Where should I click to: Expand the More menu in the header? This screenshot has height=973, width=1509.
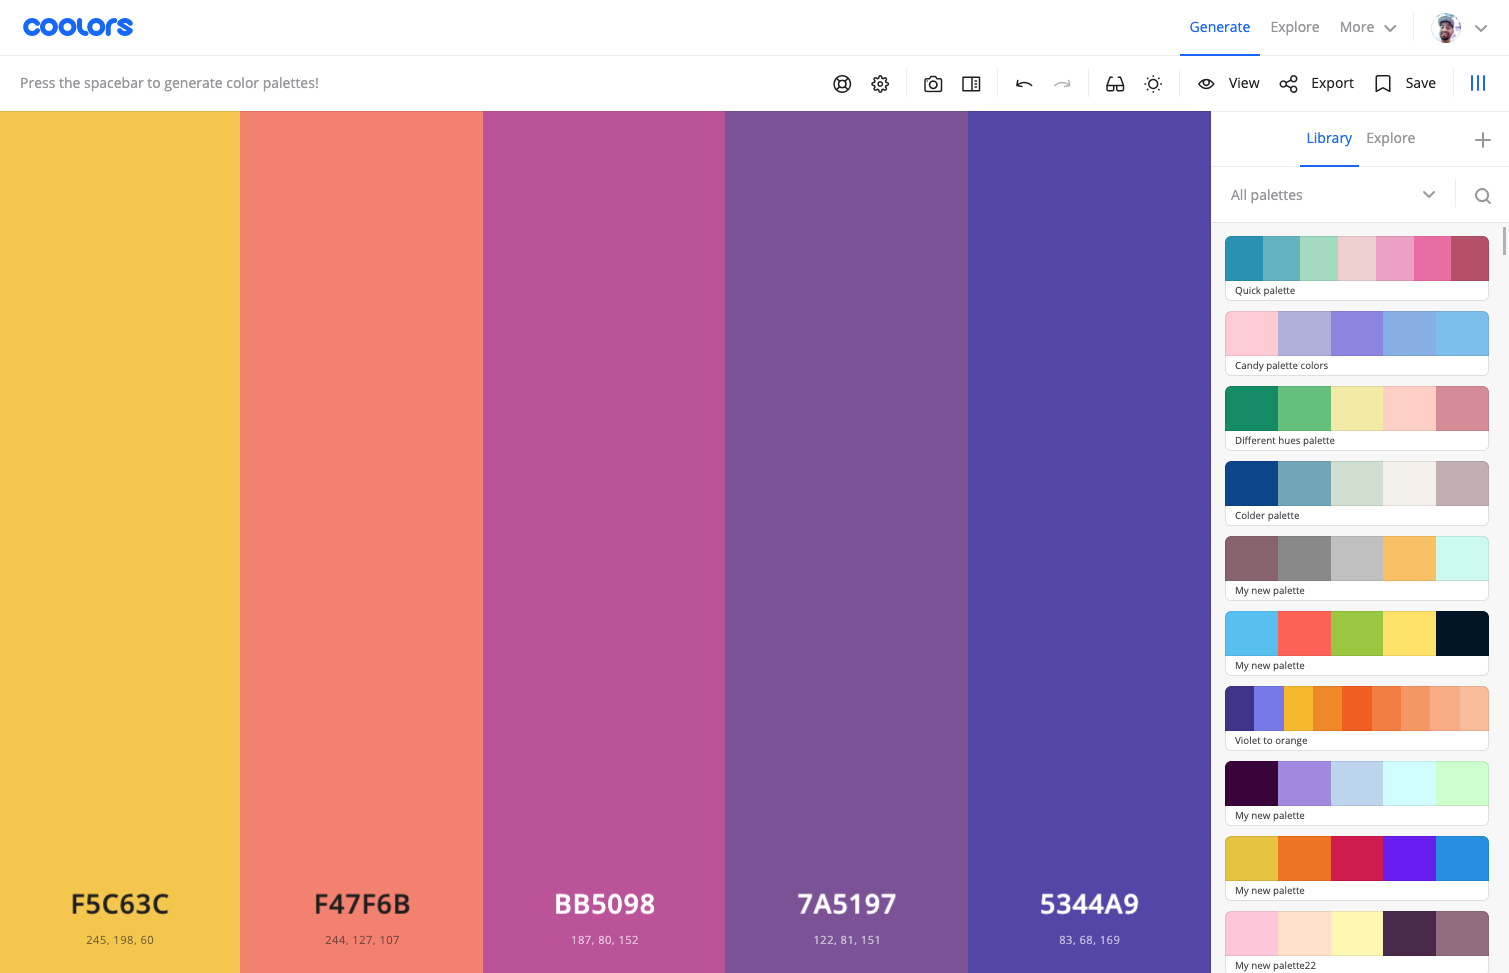click(x=1366, y=27)
